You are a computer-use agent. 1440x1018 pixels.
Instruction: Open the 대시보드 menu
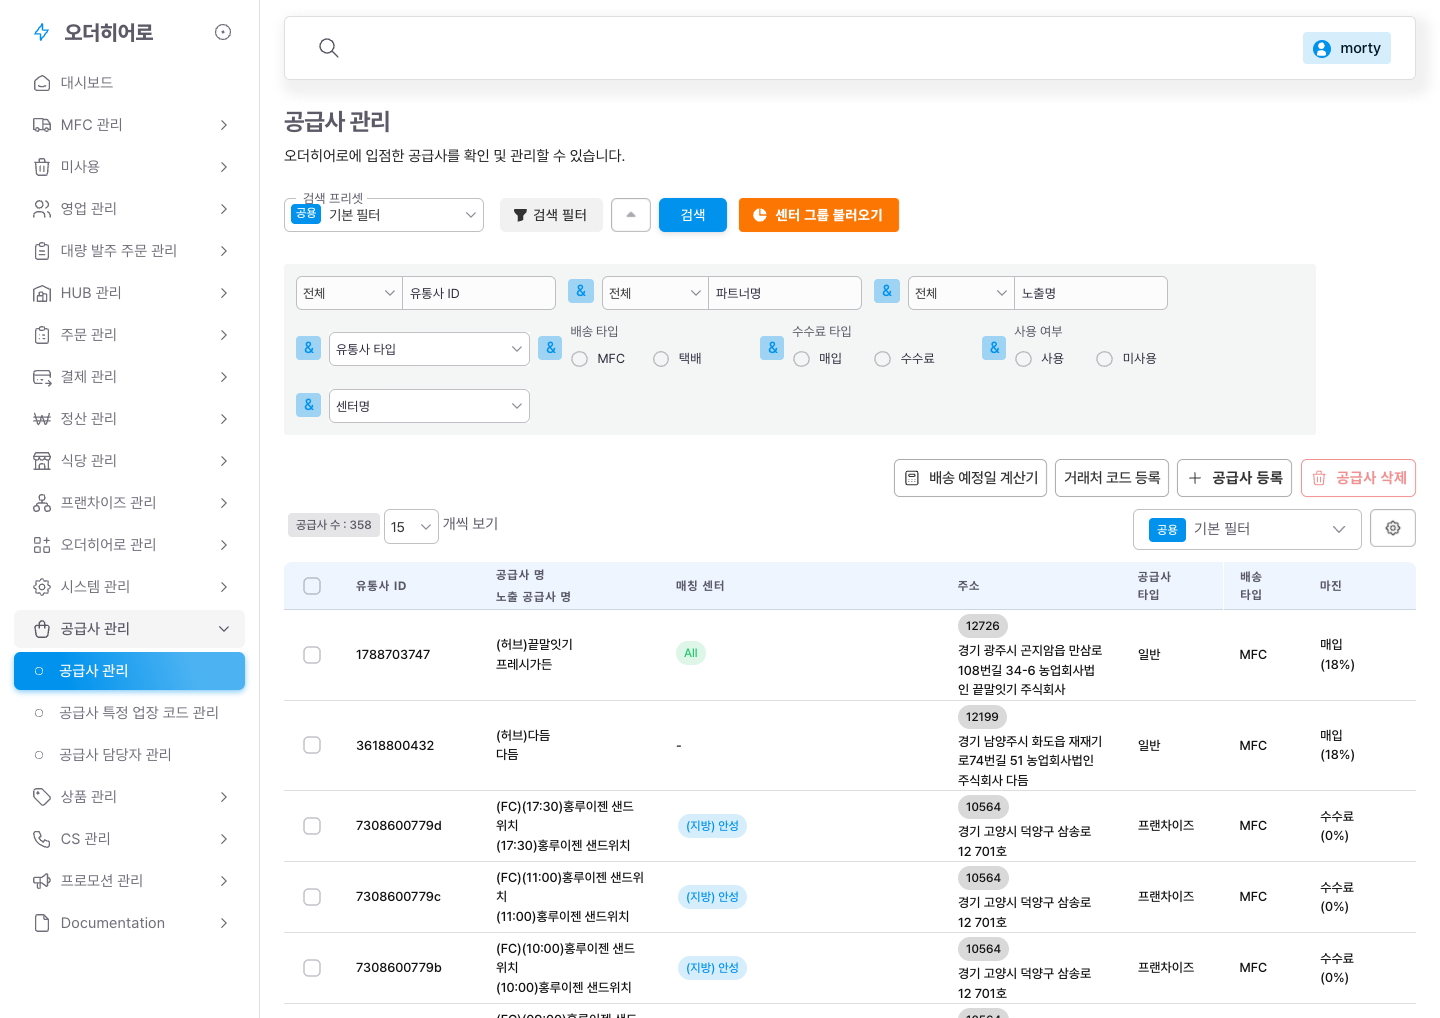click(130, 83)
